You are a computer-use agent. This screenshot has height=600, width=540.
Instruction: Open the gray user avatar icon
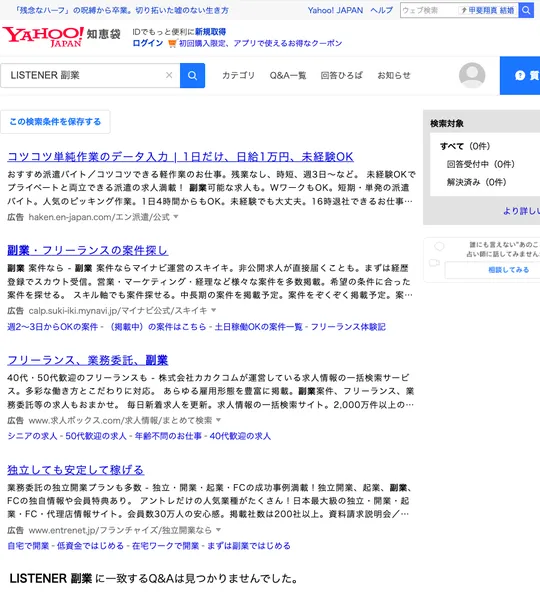point(472,75)
